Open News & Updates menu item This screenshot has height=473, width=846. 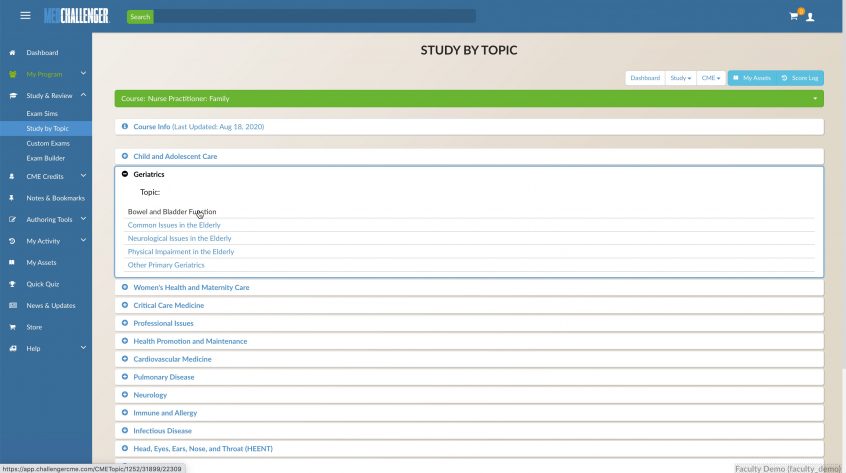[51, 305]
